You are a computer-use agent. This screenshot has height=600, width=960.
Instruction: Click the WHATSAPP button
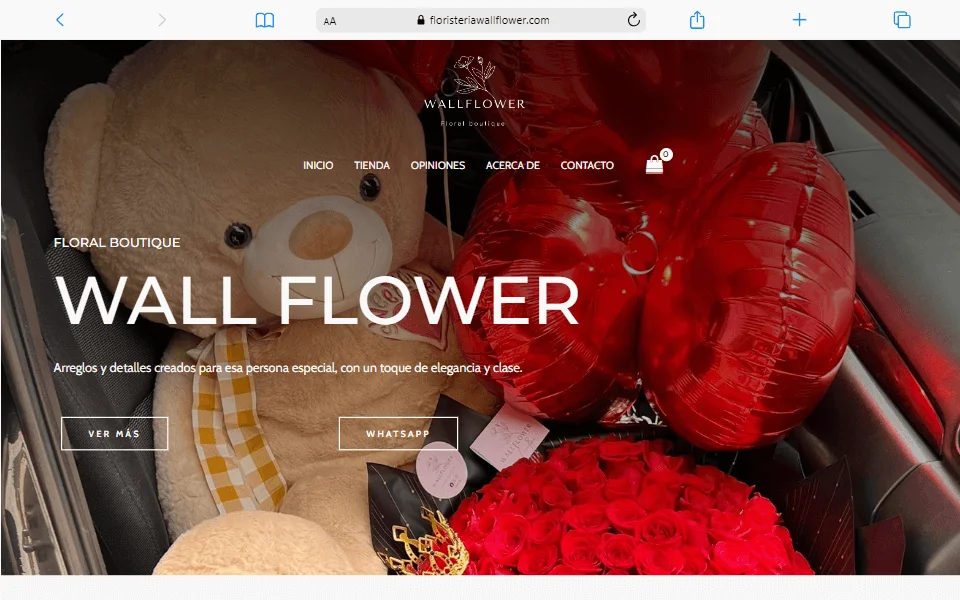[398, 433]
